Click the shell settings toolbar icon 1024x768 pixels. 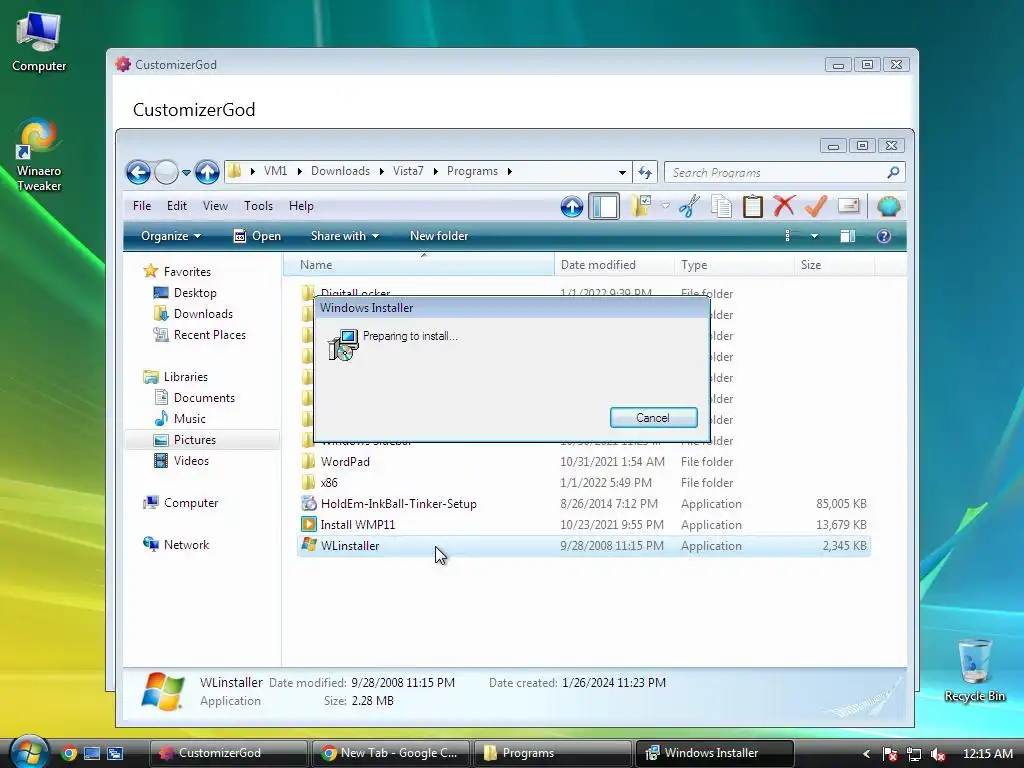click(889, 206)
